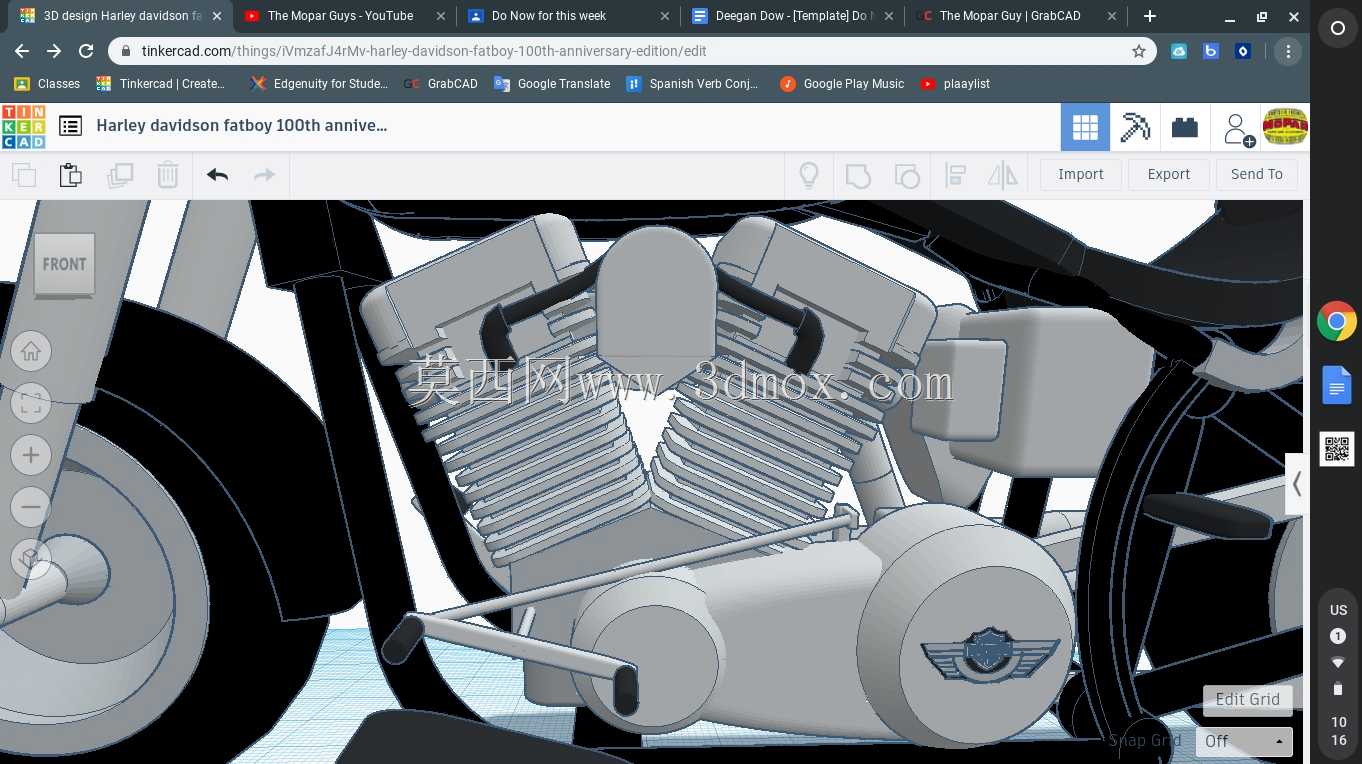Switch to the Deegan Dow Template tab
1362x764 pixels.
click(x=790, y=16)
